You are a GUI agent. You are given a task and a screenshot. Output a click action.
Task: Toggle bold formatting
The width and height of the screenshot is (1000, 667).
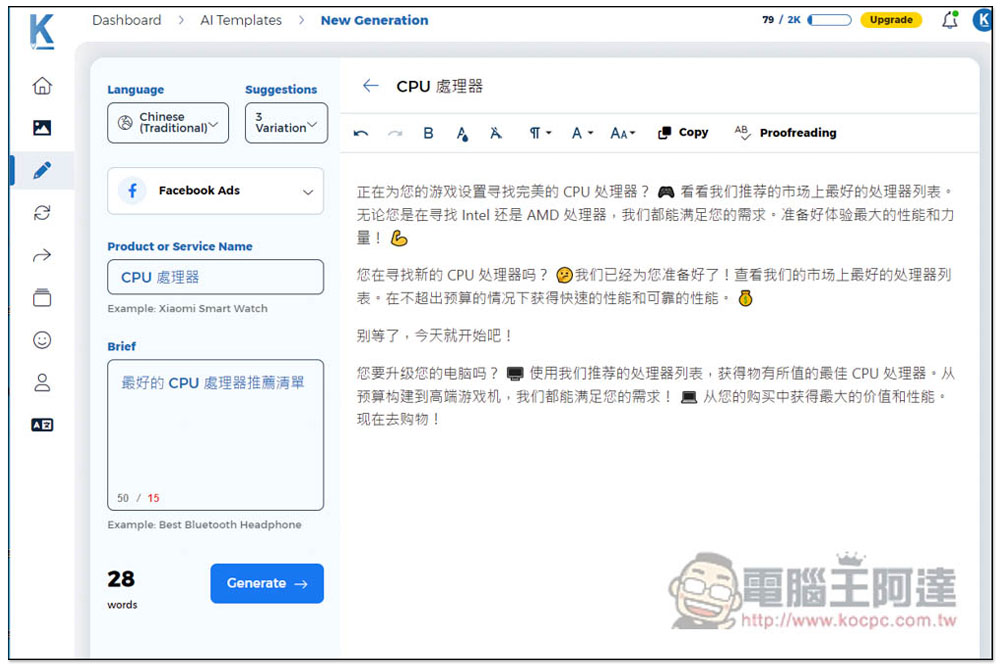click(x=429, y=133)
